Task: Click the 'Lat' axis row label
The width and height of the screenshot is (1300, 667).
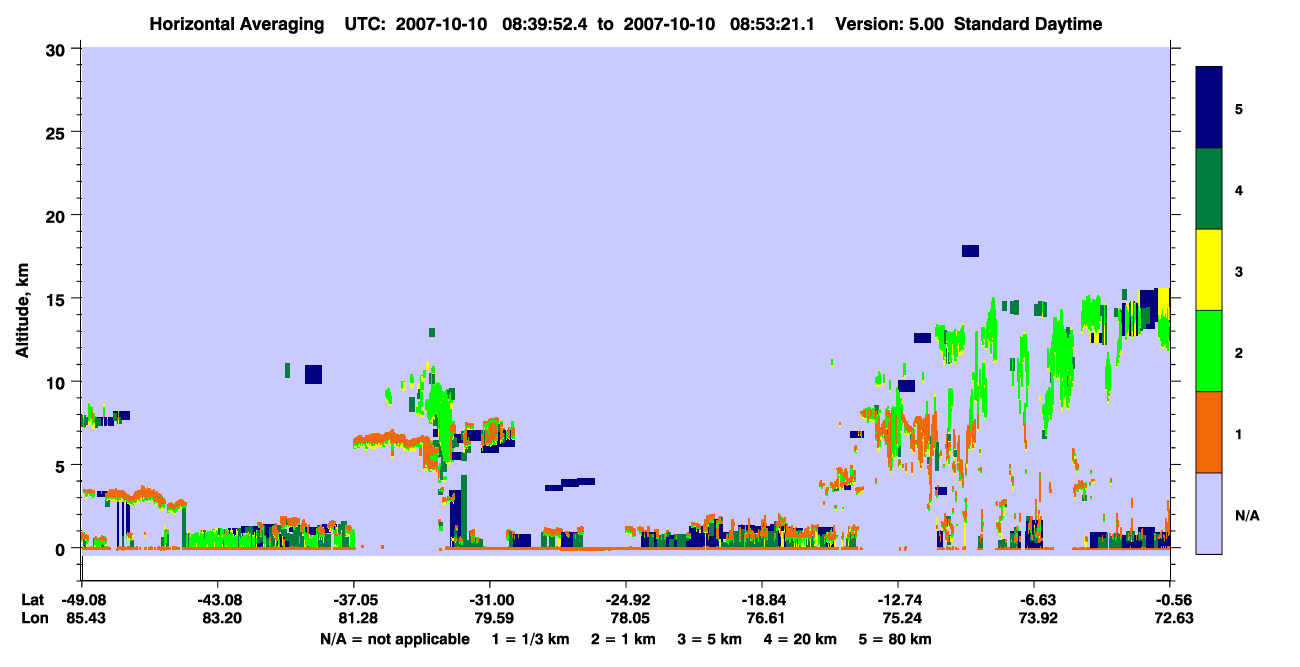Action: (32, 600)
